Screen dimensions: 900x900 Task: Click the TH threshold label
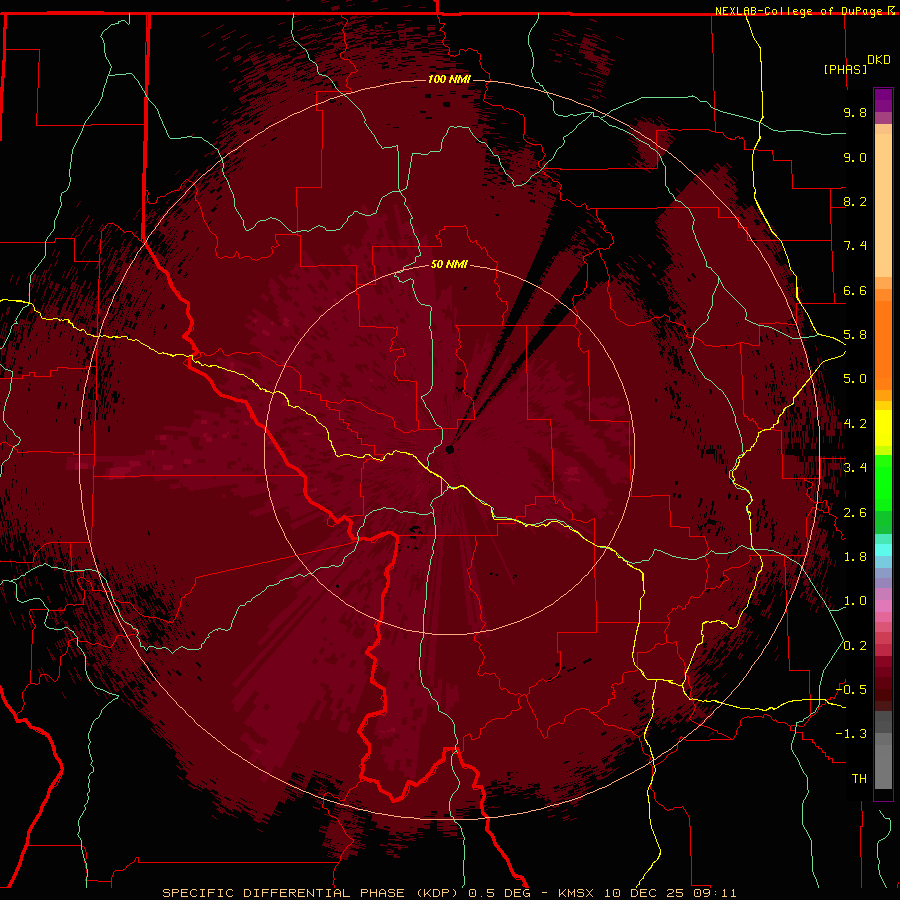[859, 779]
